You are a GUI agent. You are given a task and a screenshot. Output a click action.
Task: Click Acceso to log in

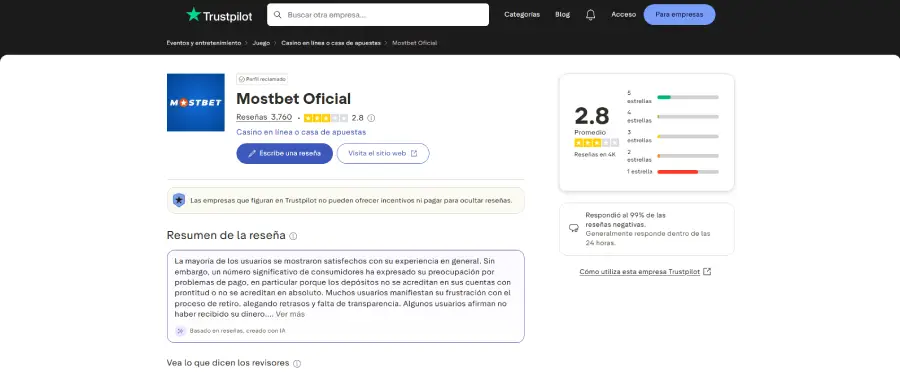coord(623,15)
